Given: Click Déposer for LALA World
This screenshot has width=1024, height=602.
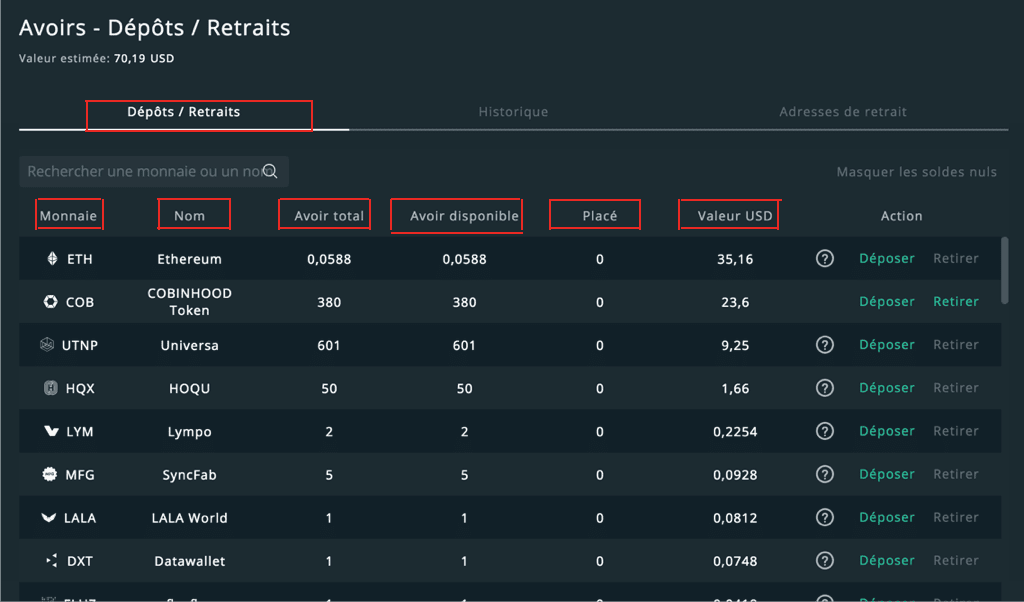Looking at the screenshot, I should pos(887,517).
